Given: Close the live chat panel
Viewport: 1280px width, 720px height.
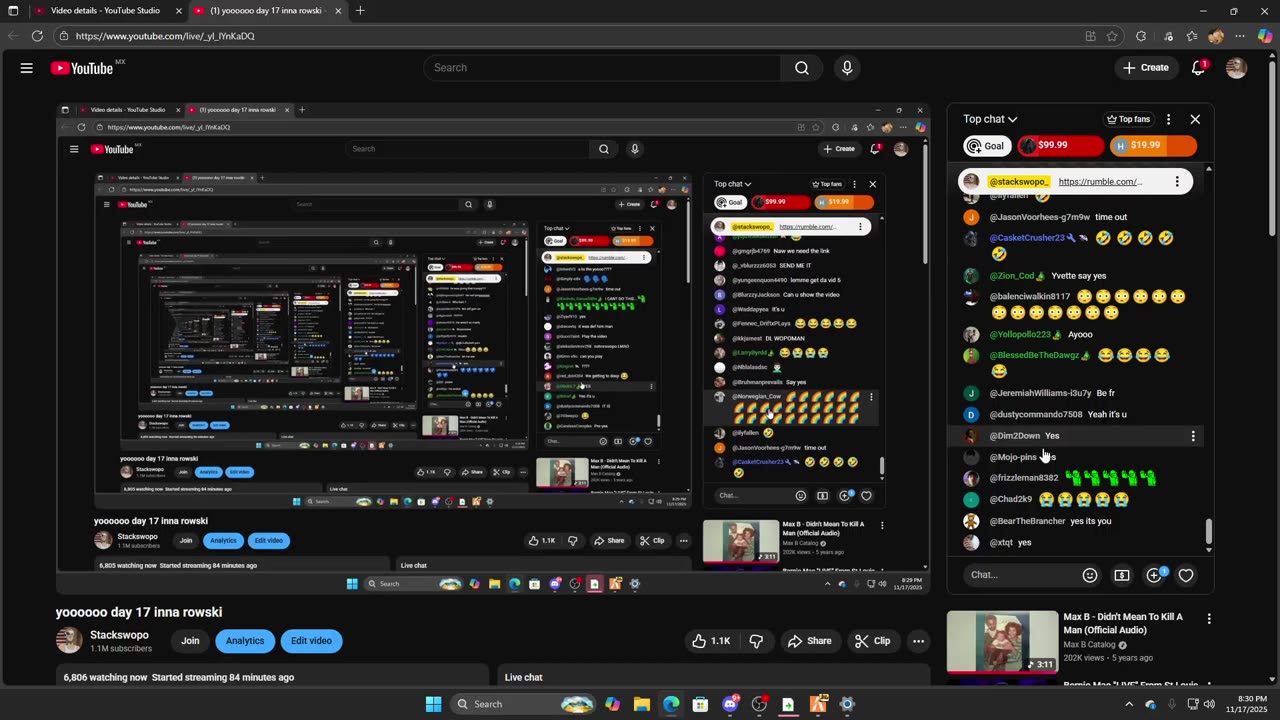Looking at the screenshot, I should pos(1195,119).
